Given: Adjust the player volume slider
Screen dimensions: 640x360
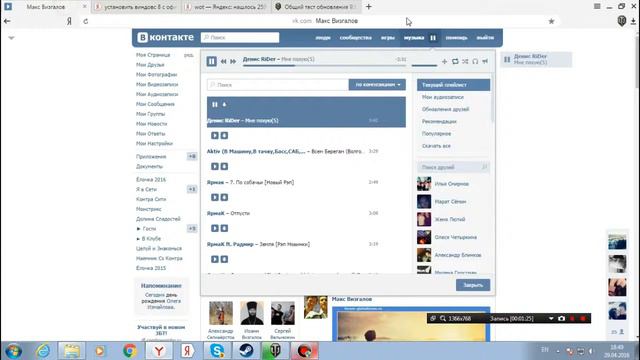Looking at the screenshot, I should click(424, 65).
